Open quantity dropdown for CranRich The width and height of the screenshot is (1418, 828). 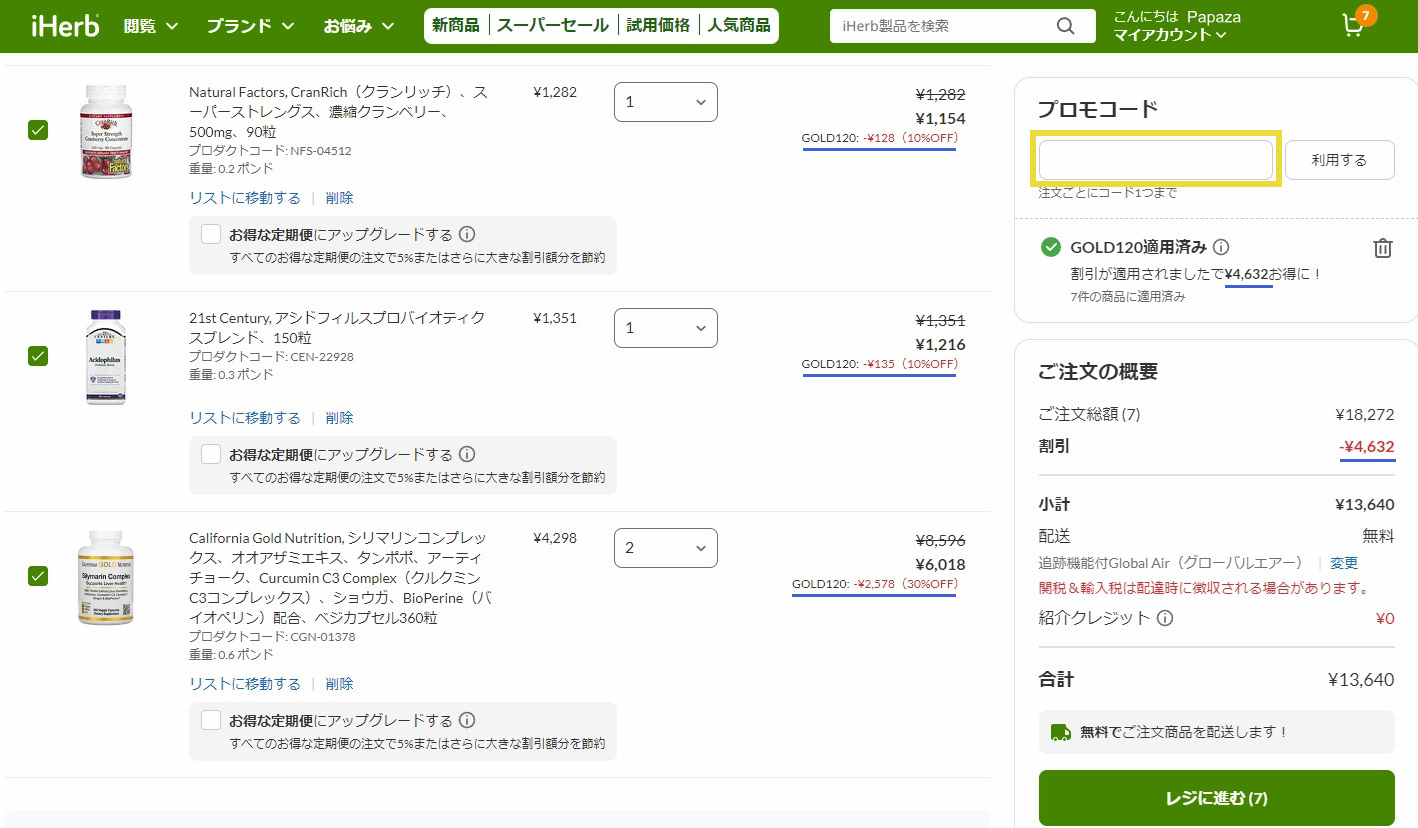pyautogui.click(x=665, y=102)
